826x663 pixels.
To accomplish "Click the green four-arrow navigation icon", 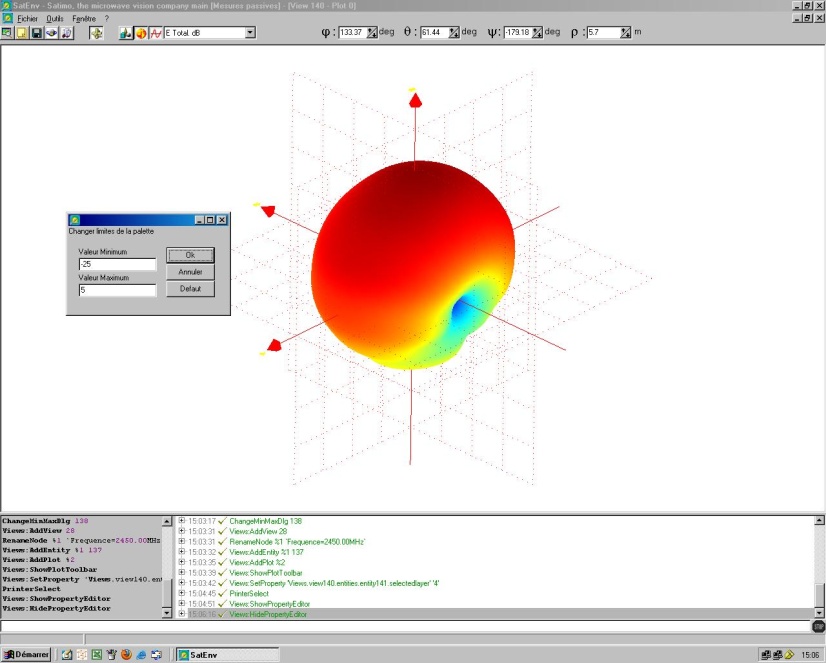I will (96, 33).
